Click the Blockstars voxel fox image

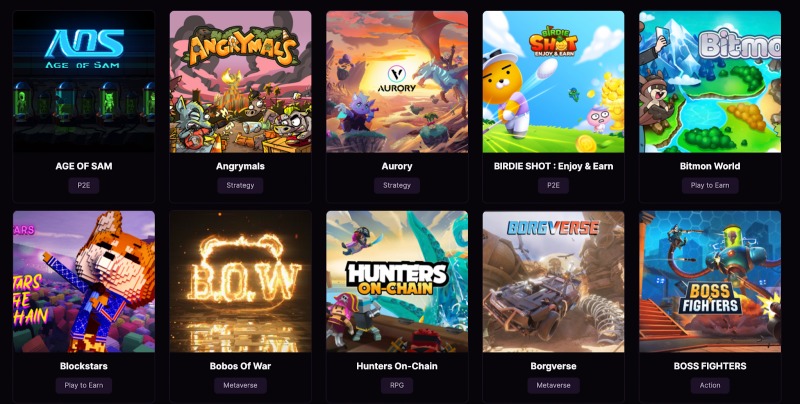pos(84,282)
